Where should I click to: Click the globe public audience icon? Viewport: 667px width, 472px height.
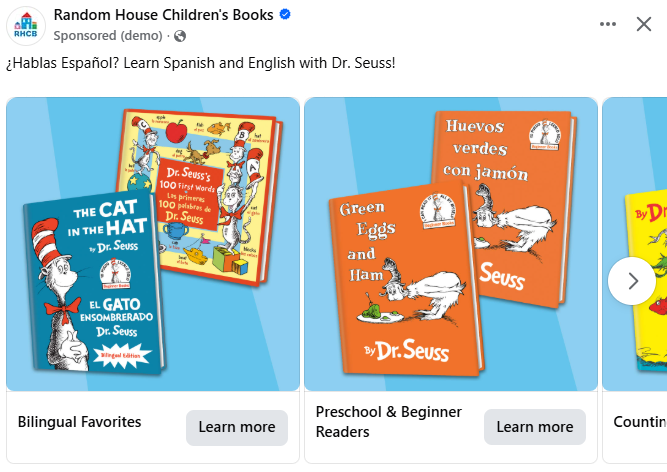point(180,36)
